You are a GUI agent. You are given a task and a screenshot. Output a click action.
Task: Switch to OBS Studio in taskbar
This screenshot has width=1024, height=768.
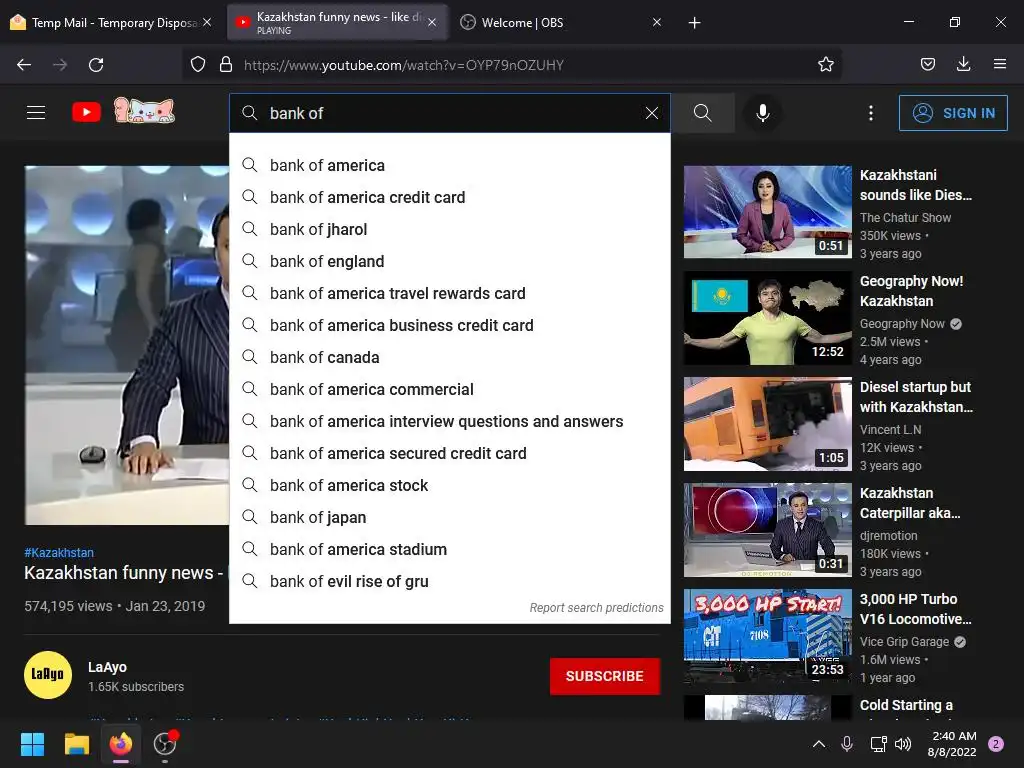tap(165, 744)
